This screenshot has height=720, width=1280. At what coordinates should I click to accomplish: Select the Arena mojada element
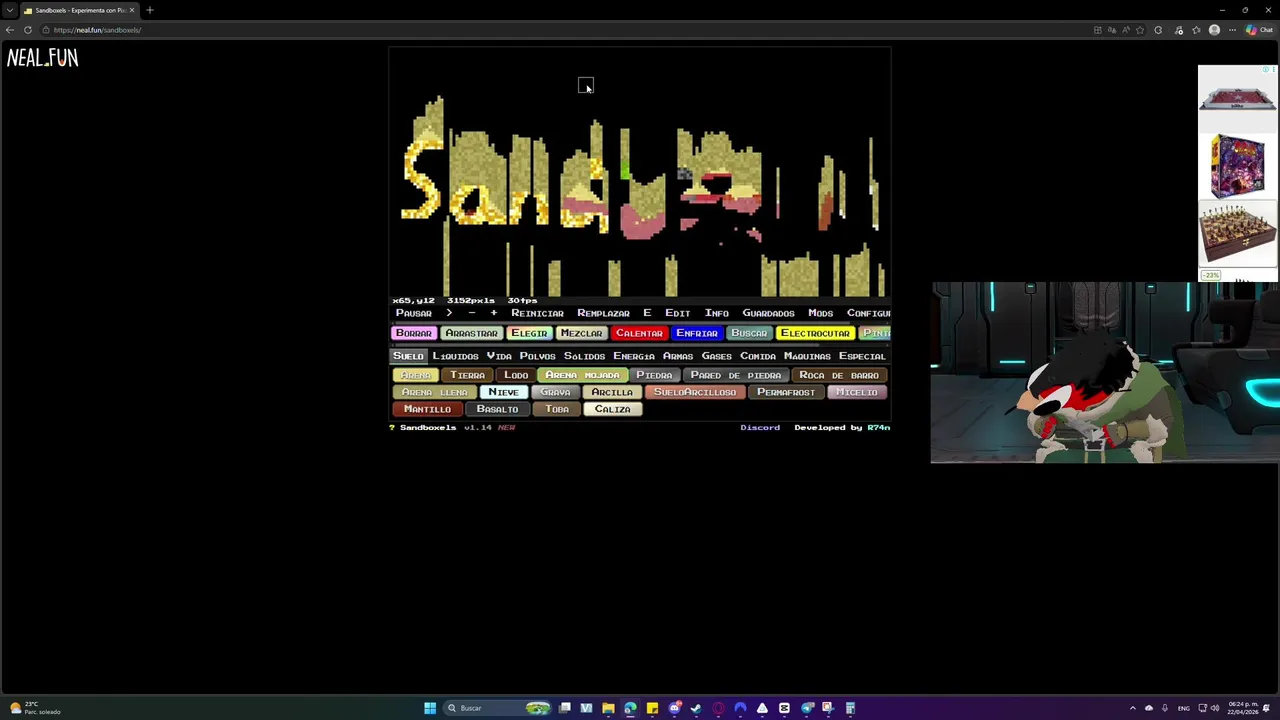click(x=582, y=375)
